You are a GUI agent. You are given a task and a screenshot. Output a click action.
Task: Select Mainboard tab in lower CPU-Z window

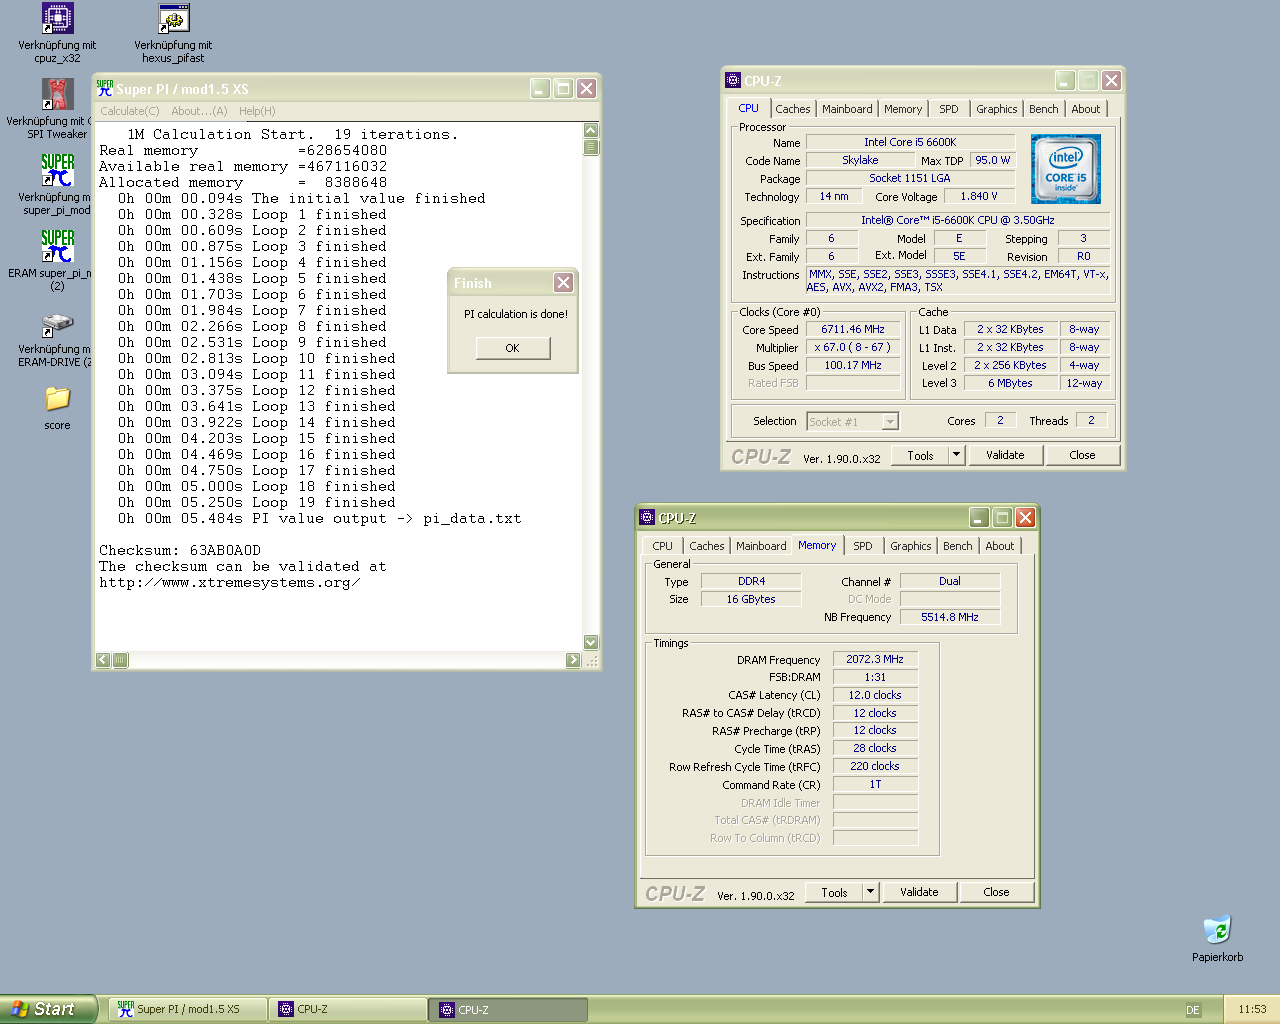(x=761, y=546)
